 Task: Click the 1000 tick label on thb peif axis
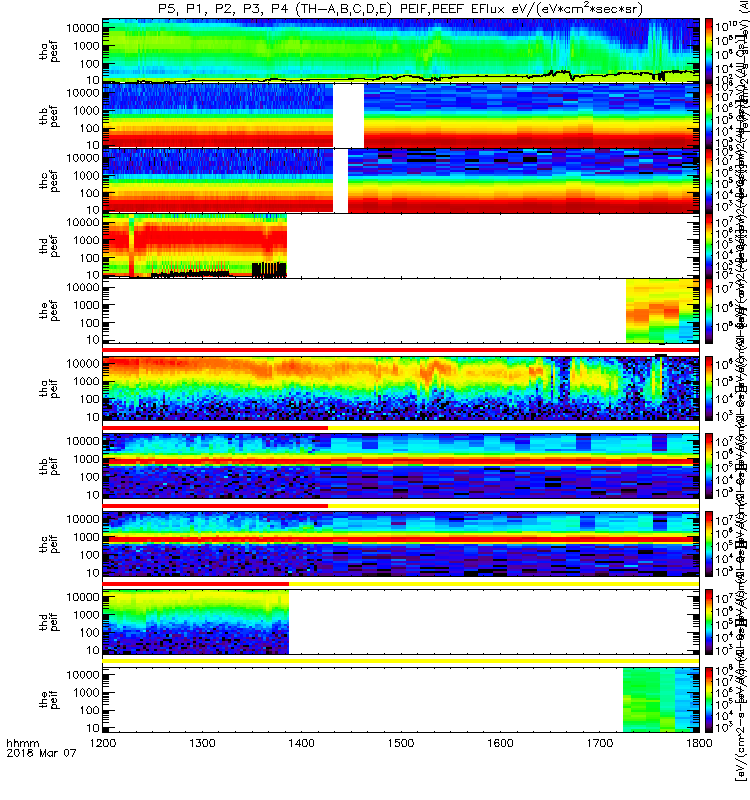point(86,459)
